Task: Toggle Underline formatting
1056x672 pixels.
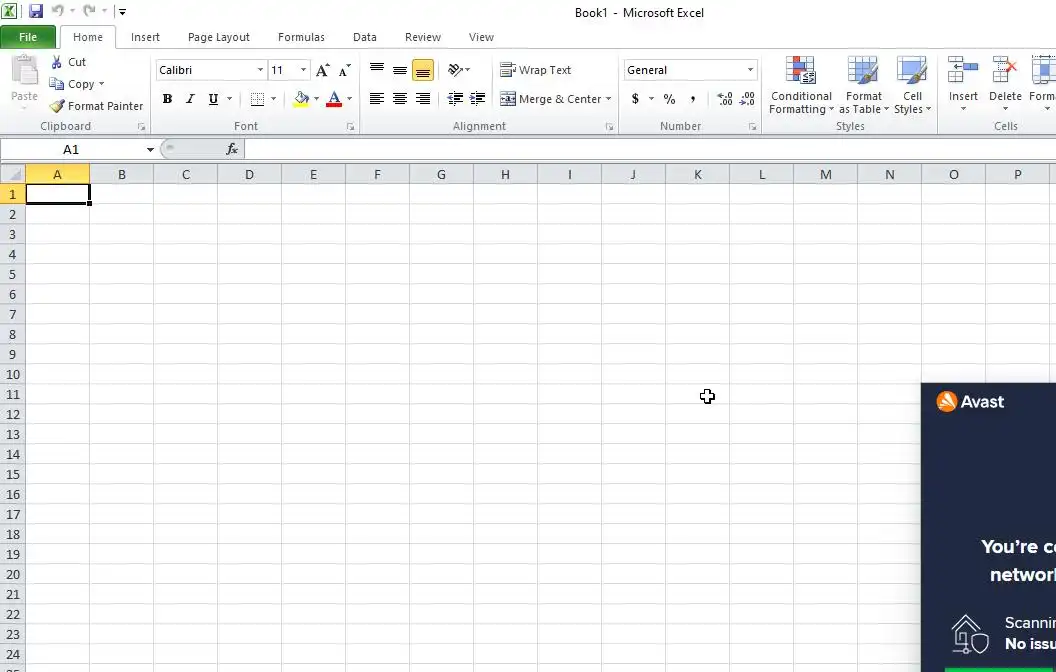Action: (x=213, y=99)
